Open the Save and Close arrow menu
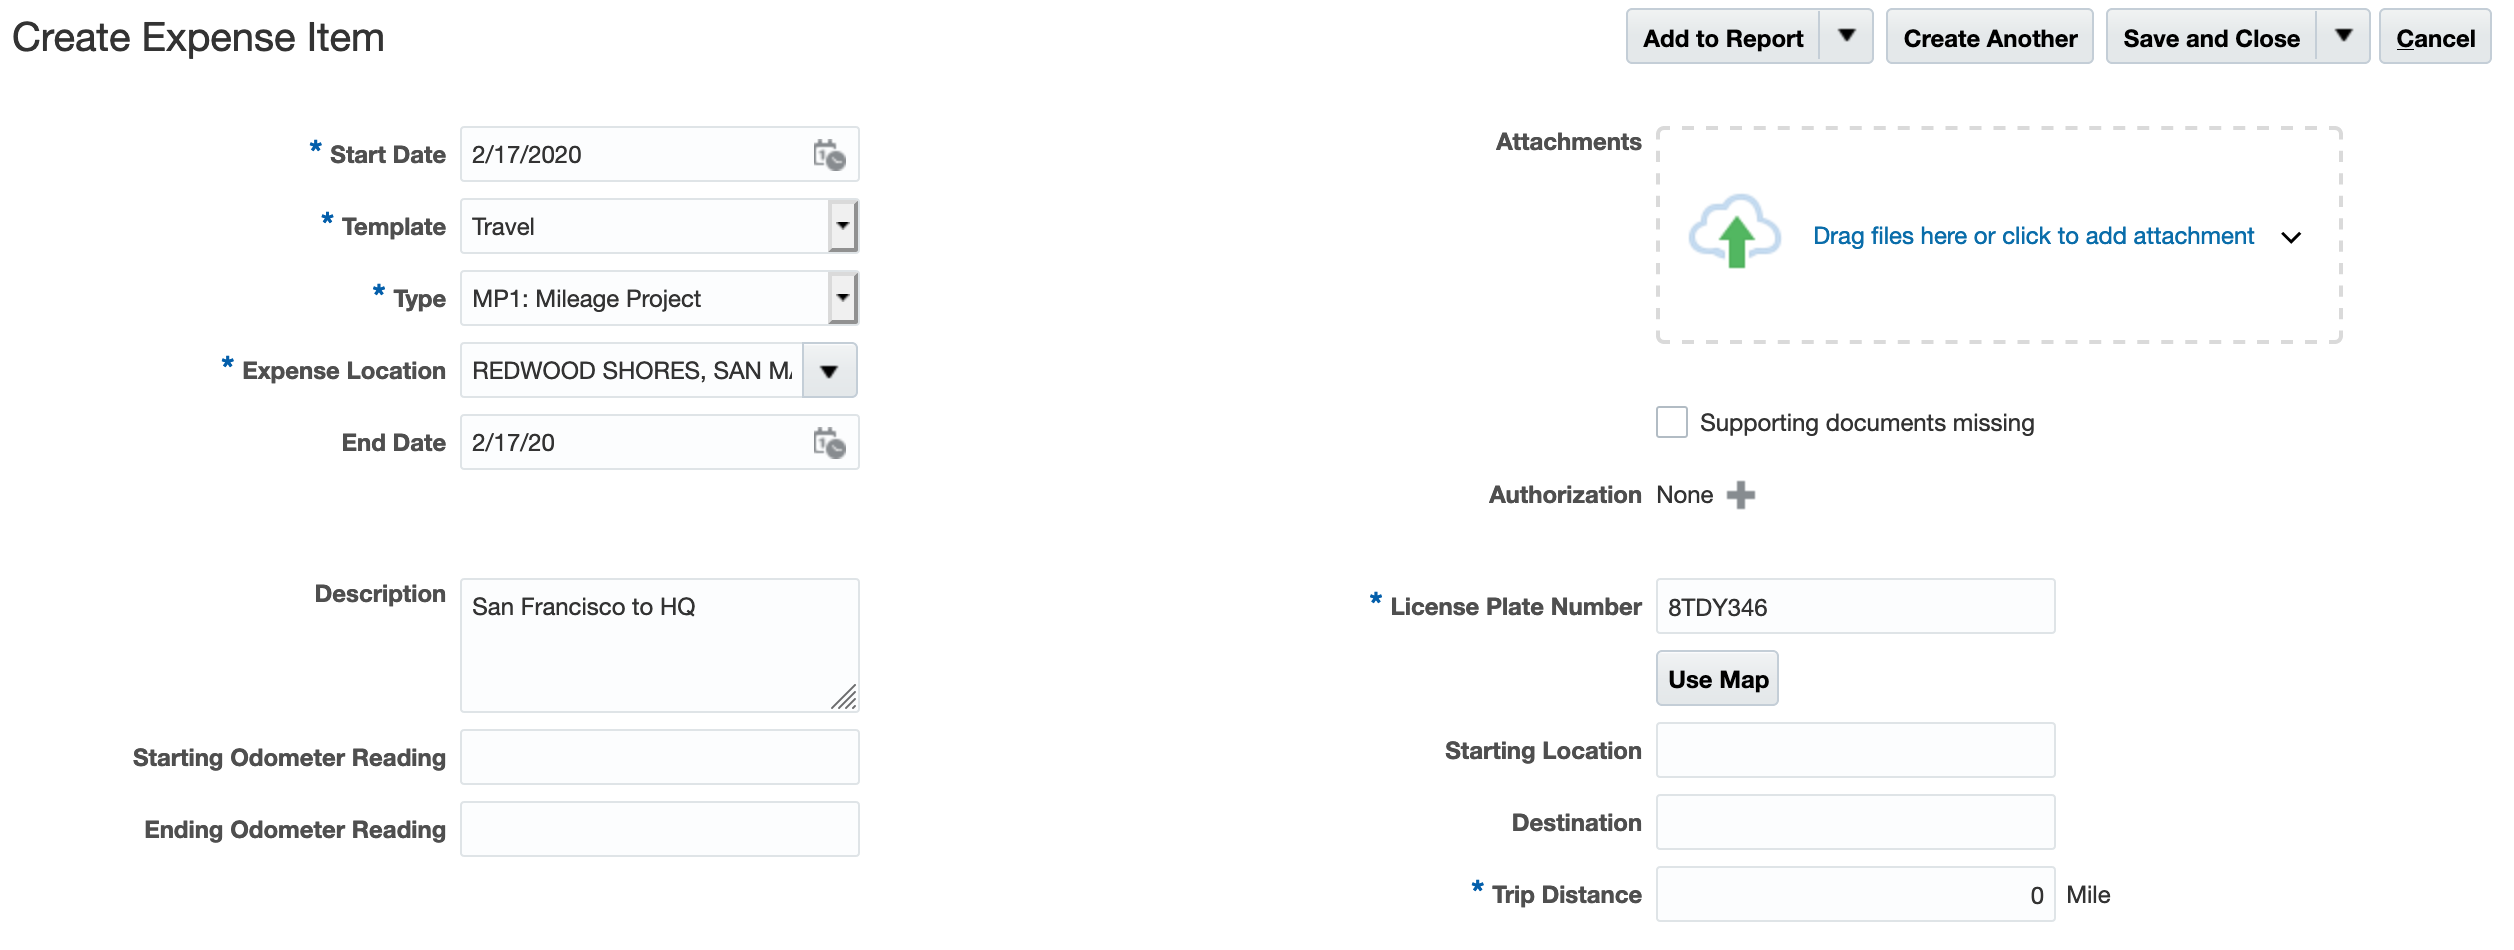The height and width of the screenshot is (950, 2514). click(2343, 37)
